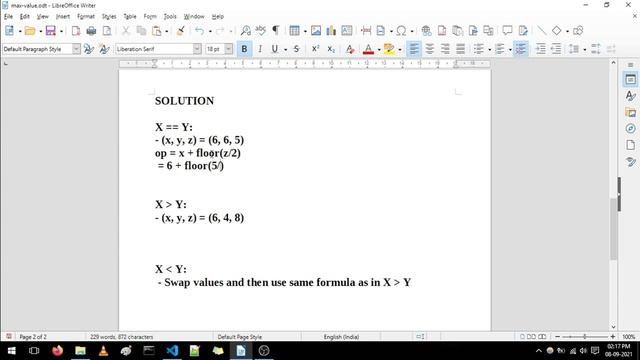Screen dimensions: 640x360
Task: Click the Copy icon
Action: click(x=141, y=31)
